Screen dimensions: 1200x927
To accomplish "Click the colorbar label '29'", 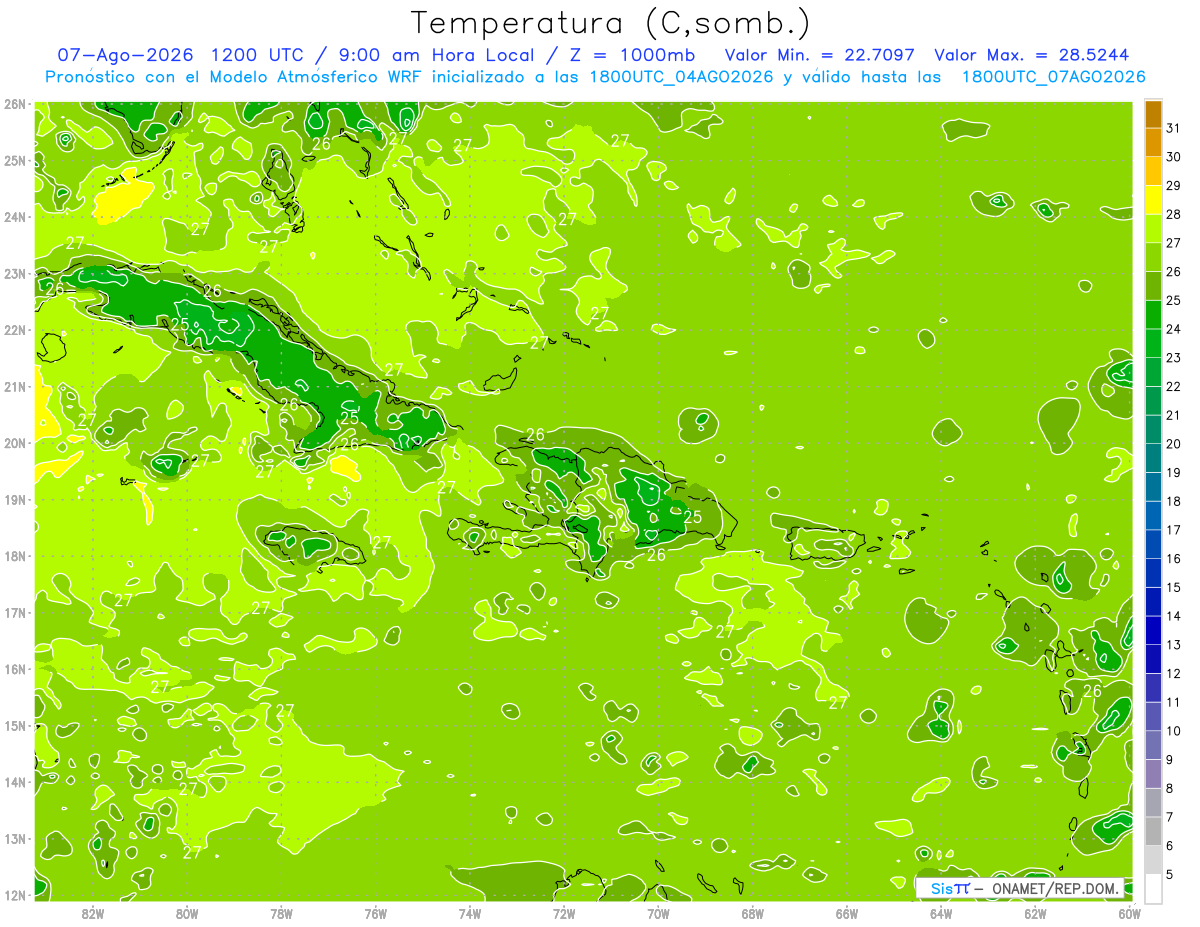I will tap(1173, 186).
